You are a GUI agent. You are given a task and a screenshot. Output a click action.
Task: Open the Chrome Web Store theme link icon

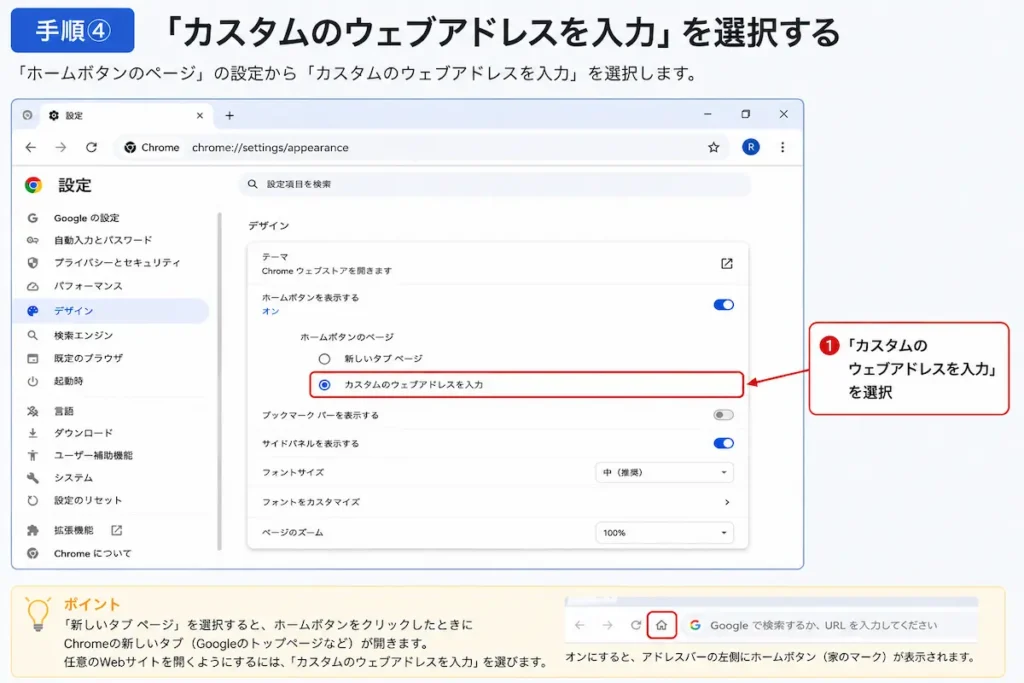[x=726, y=264]
